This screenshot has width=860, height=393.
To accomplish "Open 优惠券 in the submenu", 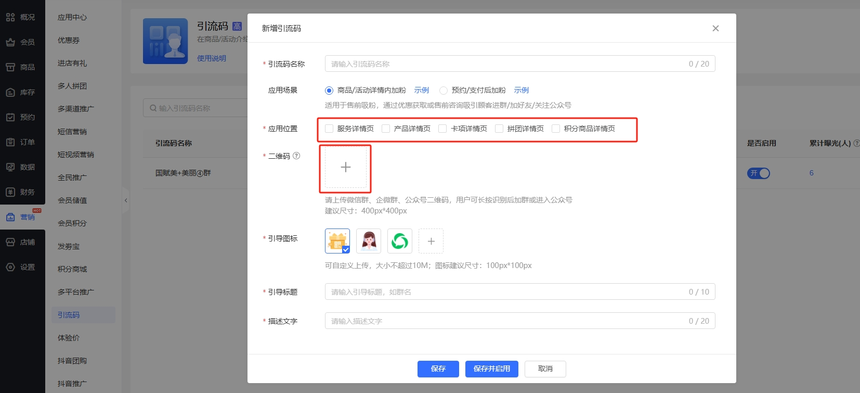I will 68,40.
